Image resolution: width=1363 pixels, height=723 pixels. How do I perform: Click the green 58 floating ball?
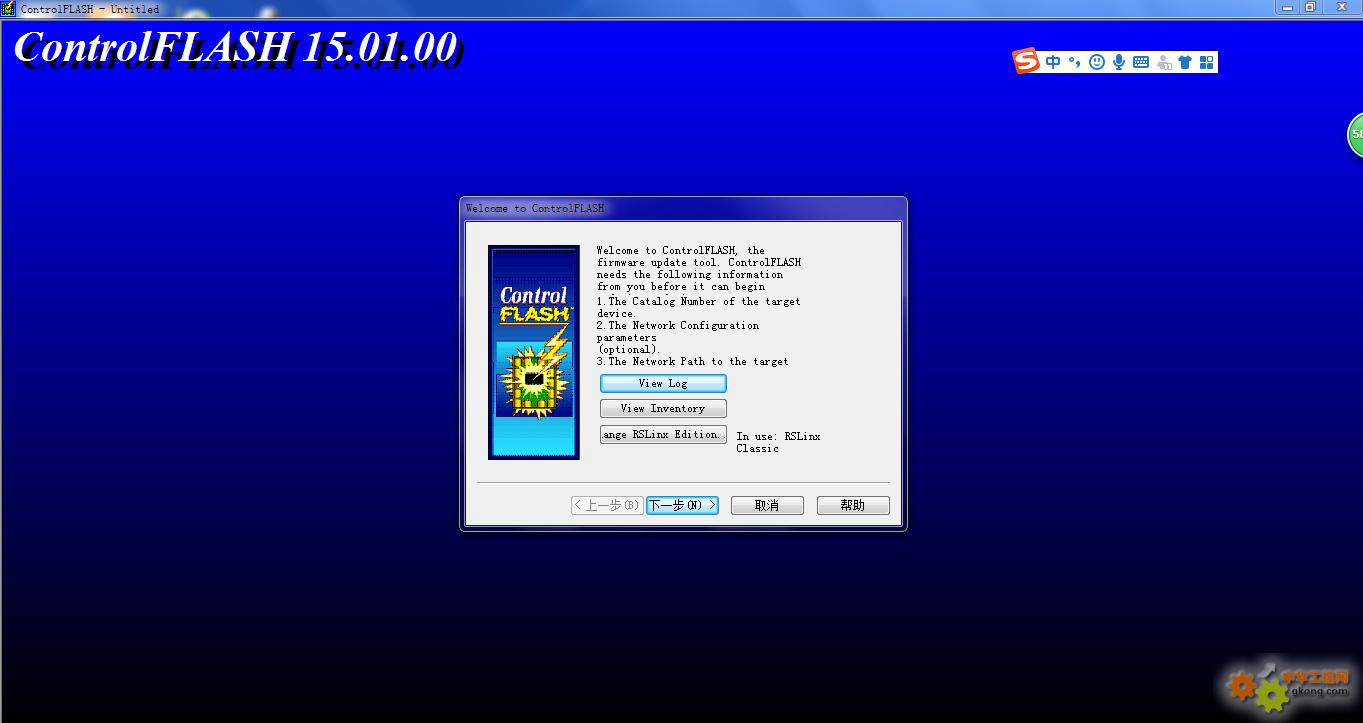click(x=1356, y=134)
